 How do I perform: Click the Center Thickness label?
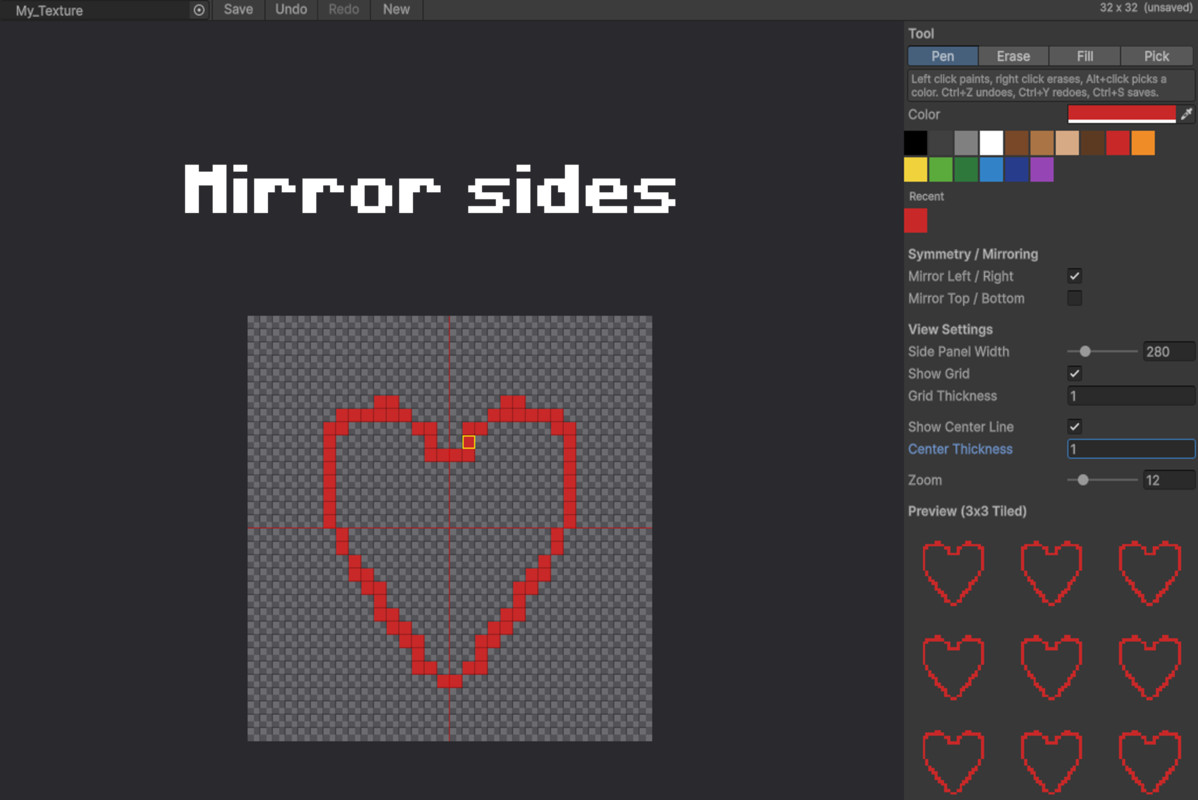960,449
